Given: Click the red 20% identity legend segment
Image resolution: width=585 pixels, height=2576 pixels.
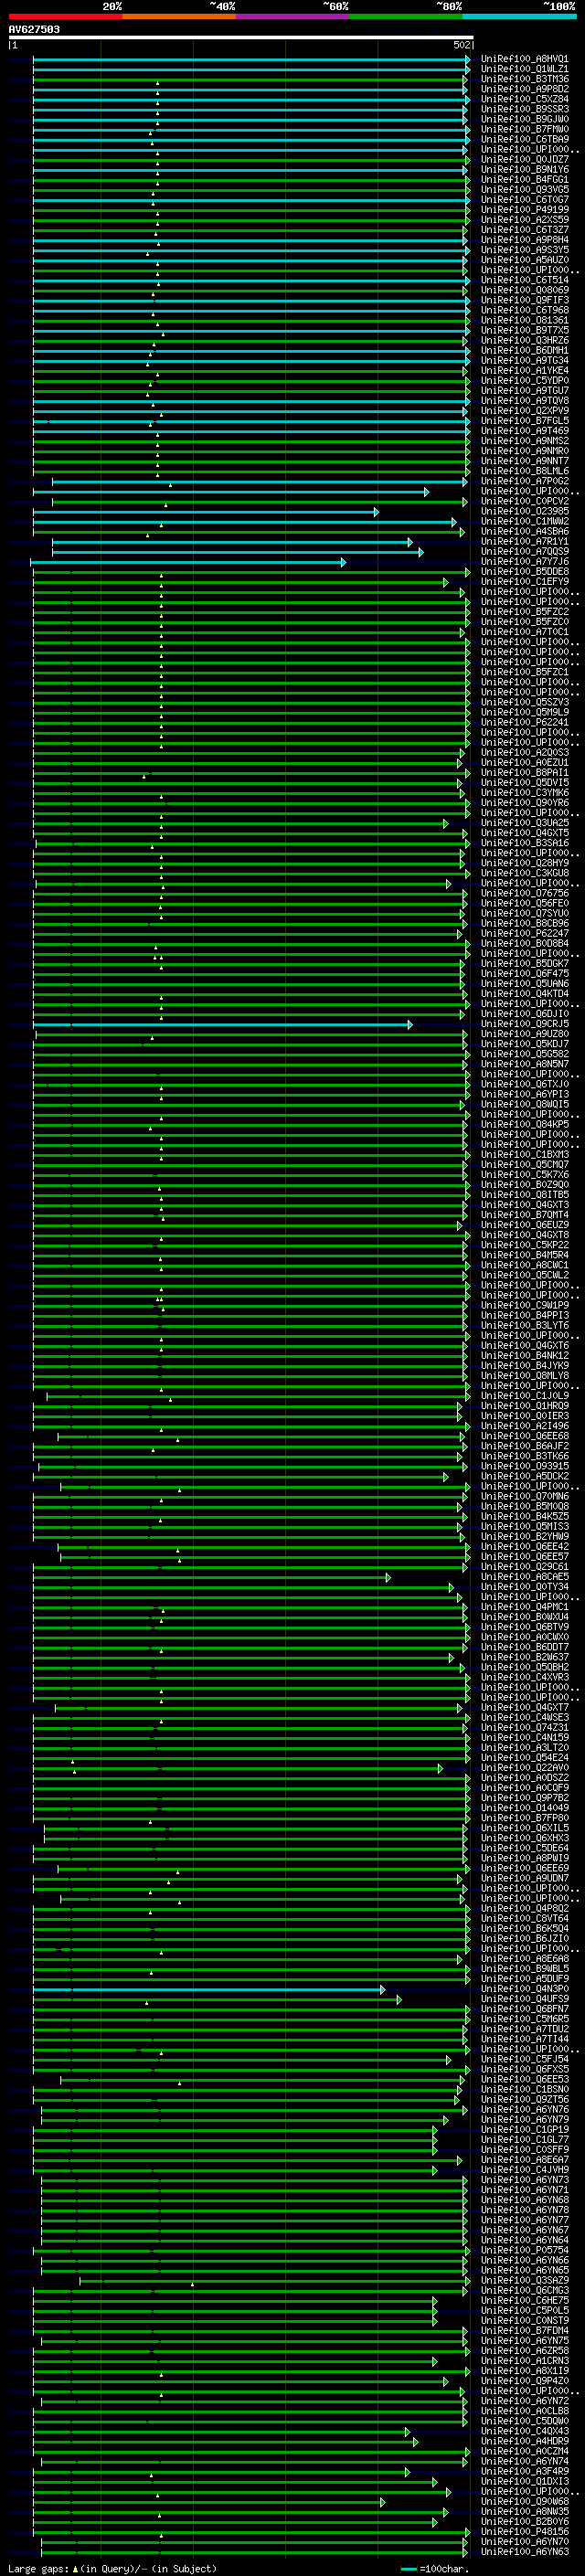Looking at the screenshot, I should pyautogui.click(x=65, y=16).
